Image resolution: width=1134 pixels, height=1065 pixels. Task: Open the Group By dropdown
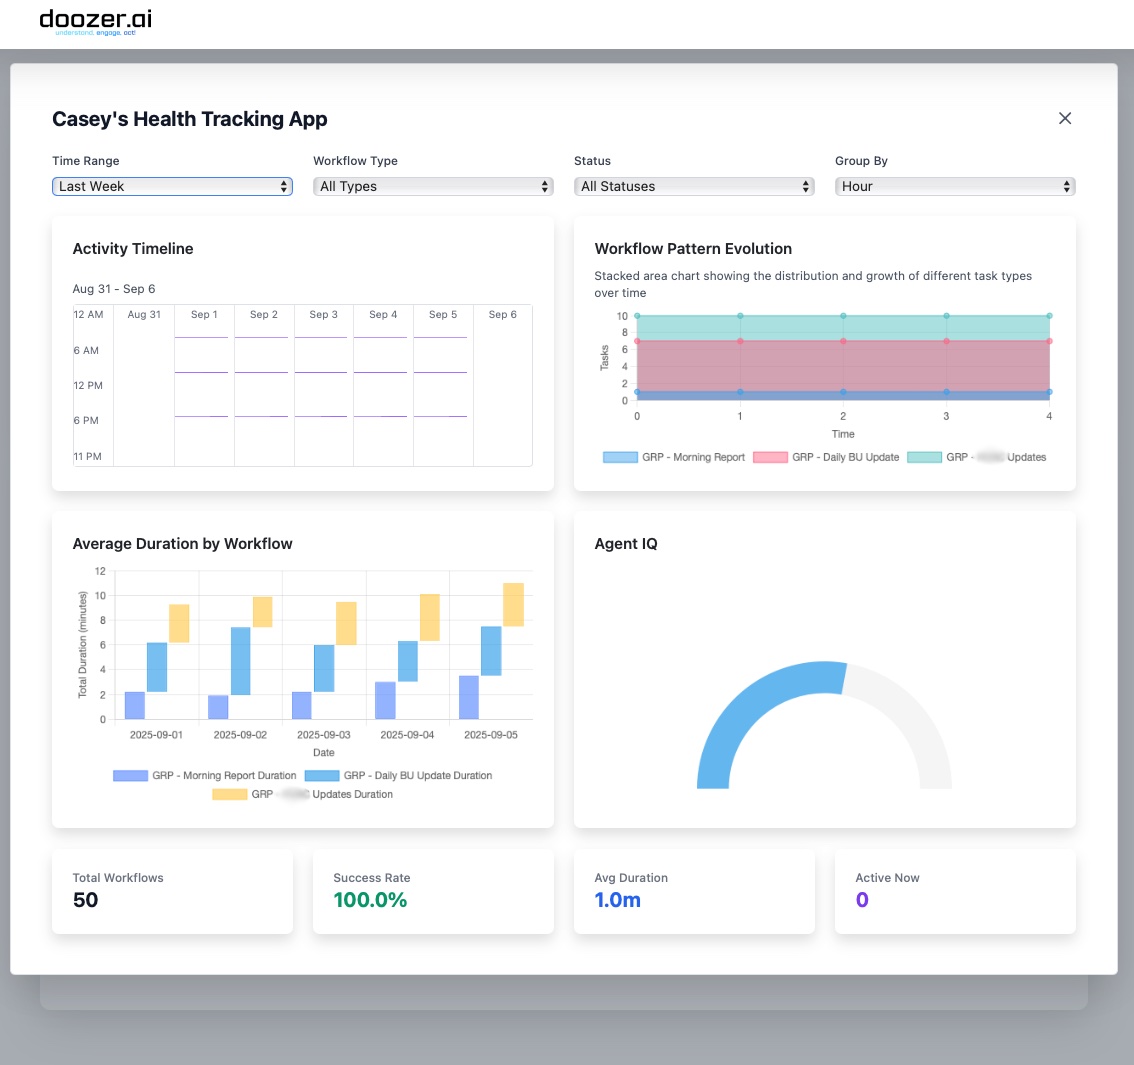pyautogui.click(x=955, y=187)
